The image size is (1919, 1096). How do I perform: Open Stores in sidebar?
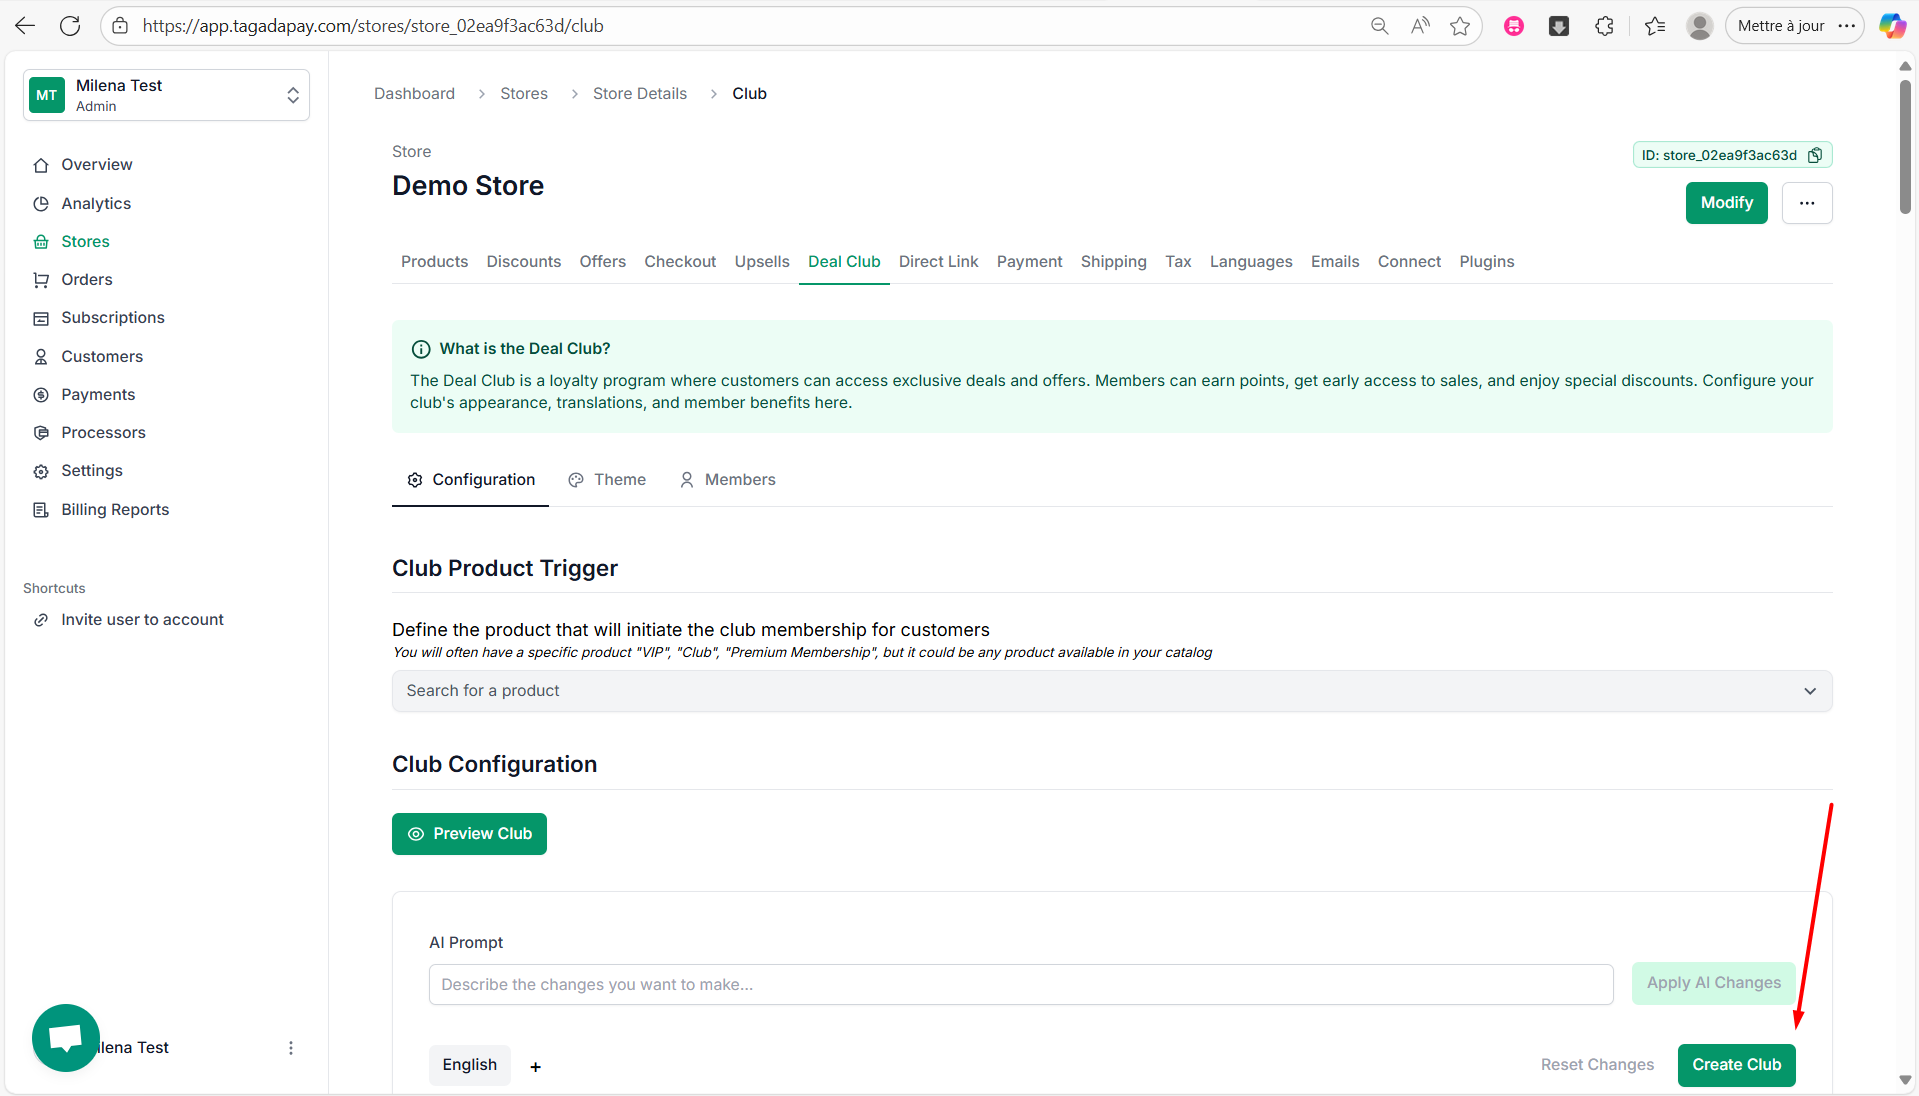coord(85,242)
